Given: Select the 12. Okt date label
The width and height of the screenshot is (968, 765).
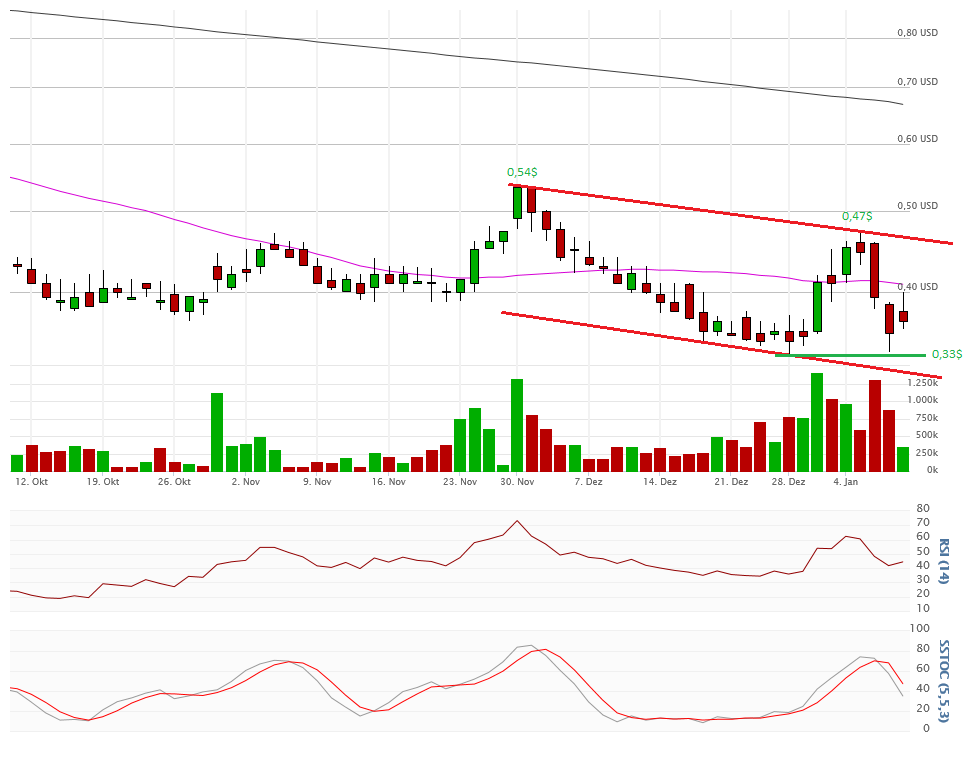Looking at the screenshot, I should point(32,482).
